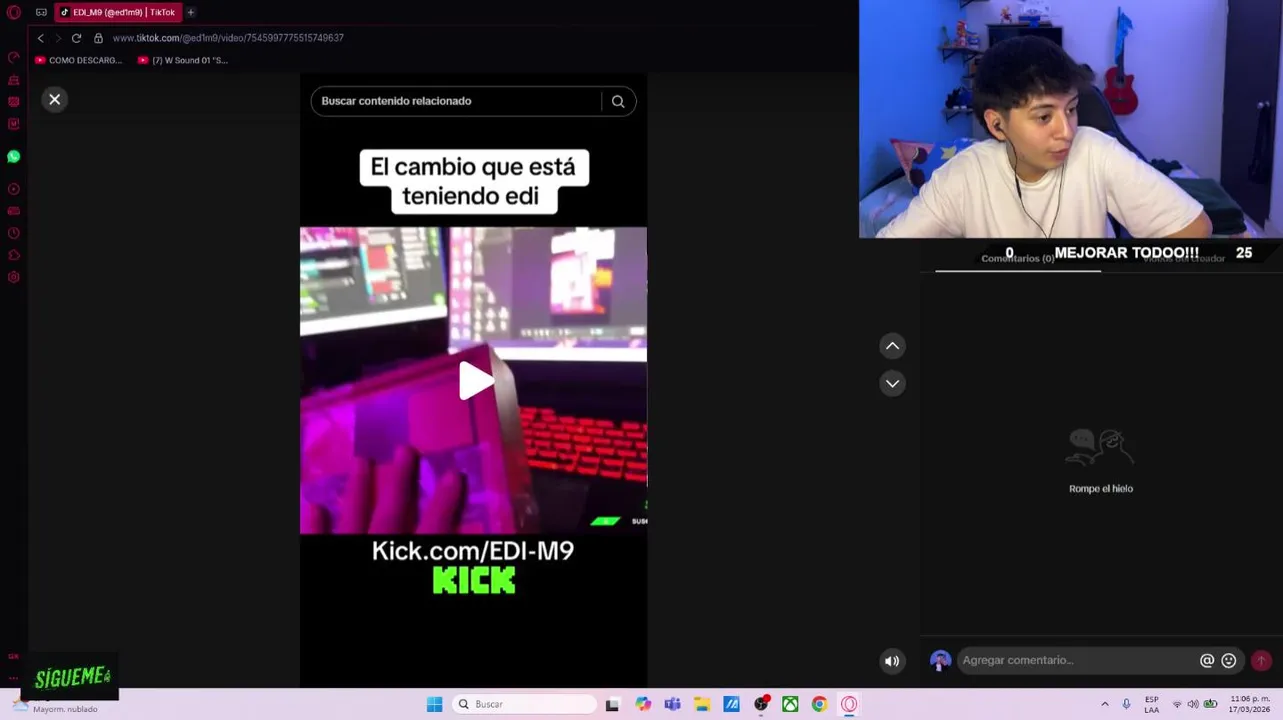Open Extensions cube icon in sidebar
Image resolution: width=1283 pixels, height=720 pixels.
14,255
